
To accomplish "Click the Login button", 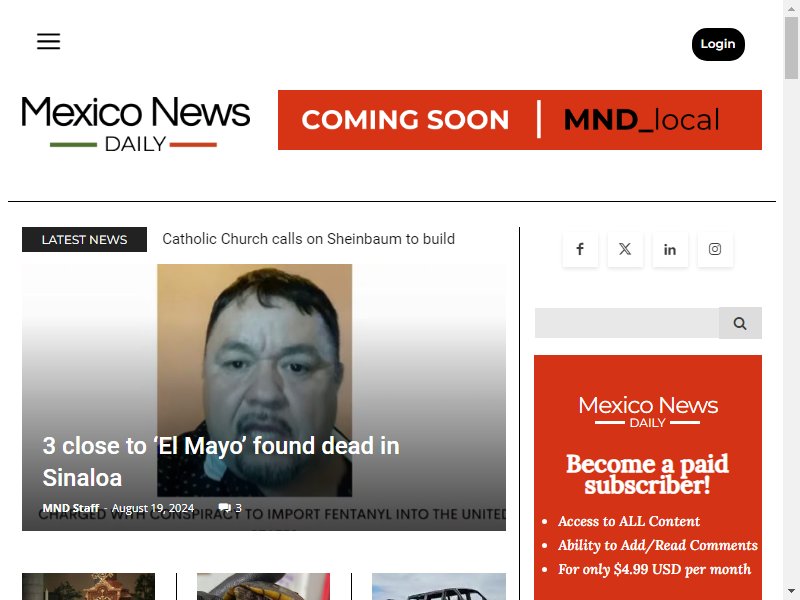I will point(718,44).
